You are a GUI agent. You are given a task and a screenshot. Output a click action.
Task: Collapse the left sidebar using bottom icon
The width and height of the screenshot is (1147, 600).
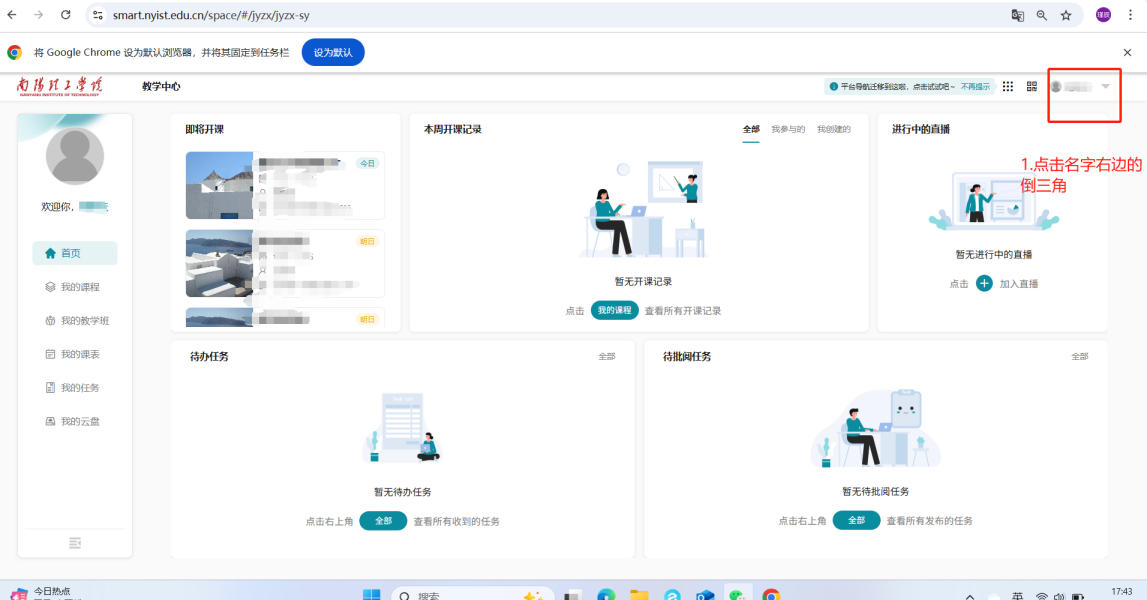[75, 542]
